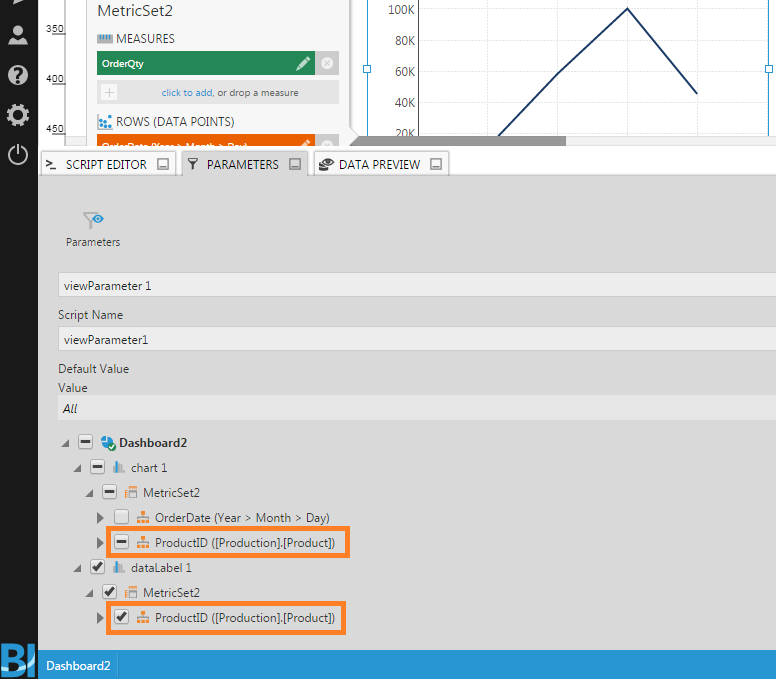Open the Data Preview tab
The width and height of the screenshot is (776, 679).
pyautogui.click(x=370, y=164)
